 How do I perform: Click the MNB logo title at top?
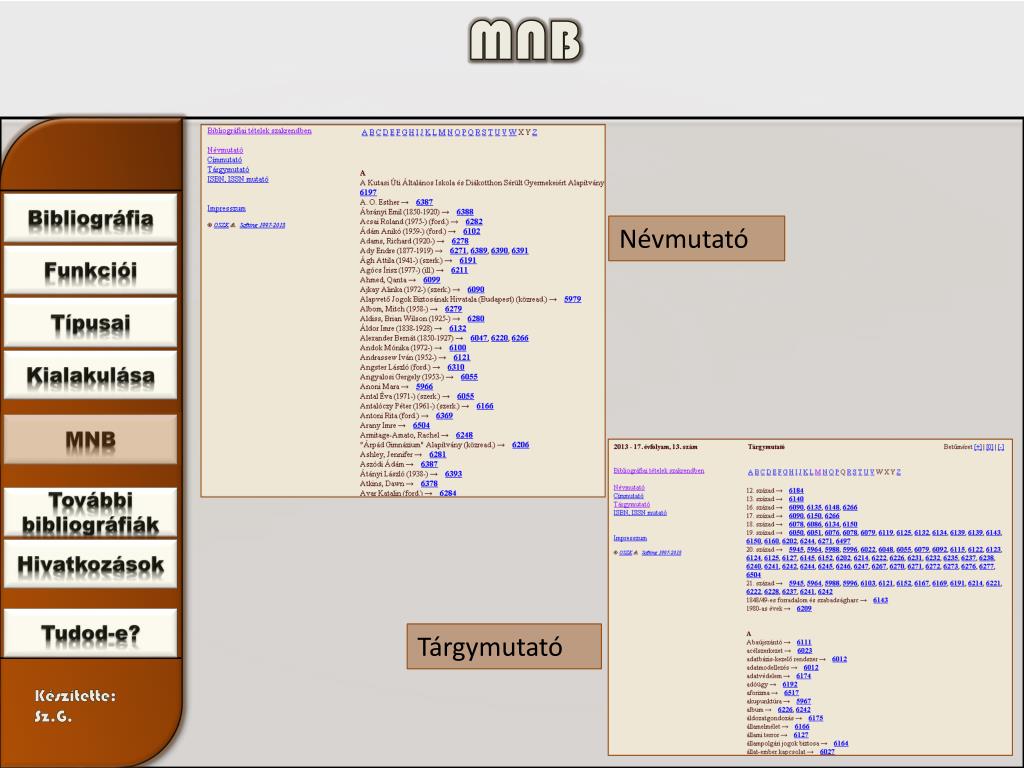(525, 40)
